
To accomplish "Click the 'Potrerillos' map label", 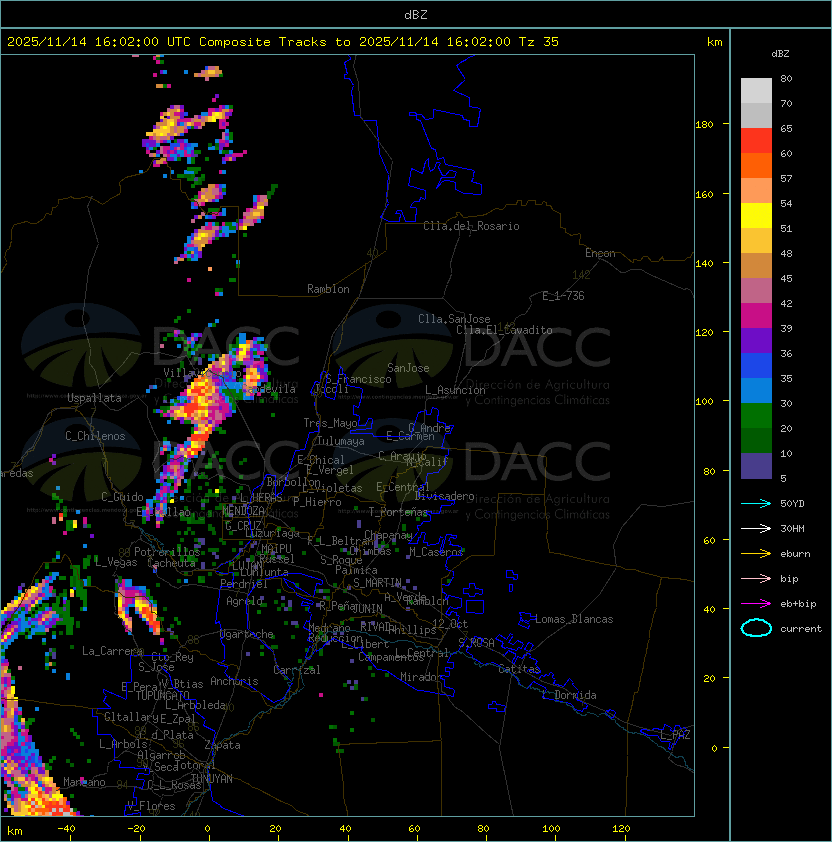I will click(167, 552).
